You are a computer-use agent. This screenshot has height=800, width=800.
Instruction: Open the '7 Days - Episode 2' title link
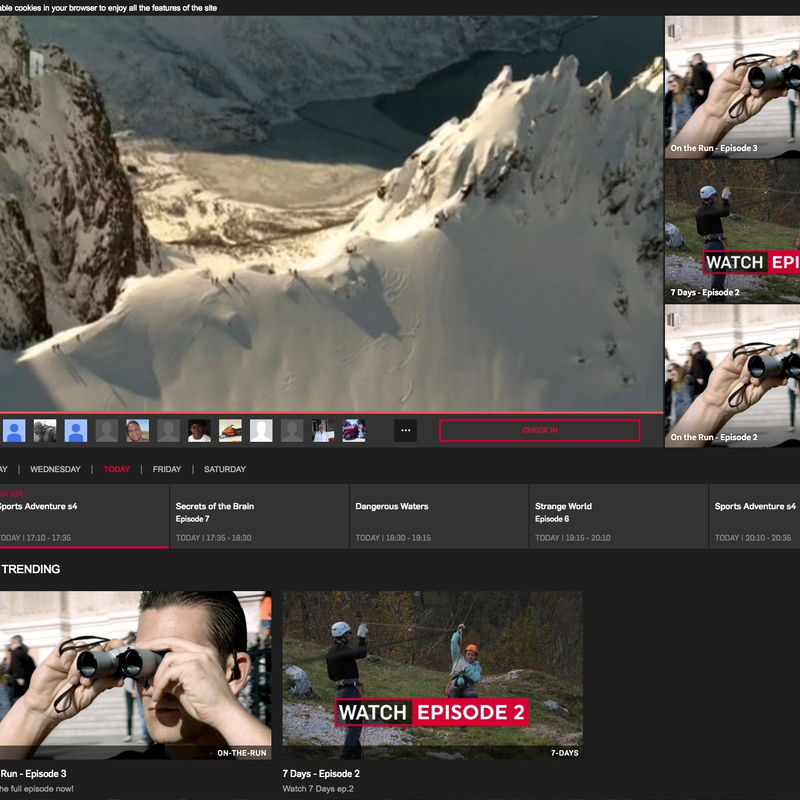pos(321,773)
